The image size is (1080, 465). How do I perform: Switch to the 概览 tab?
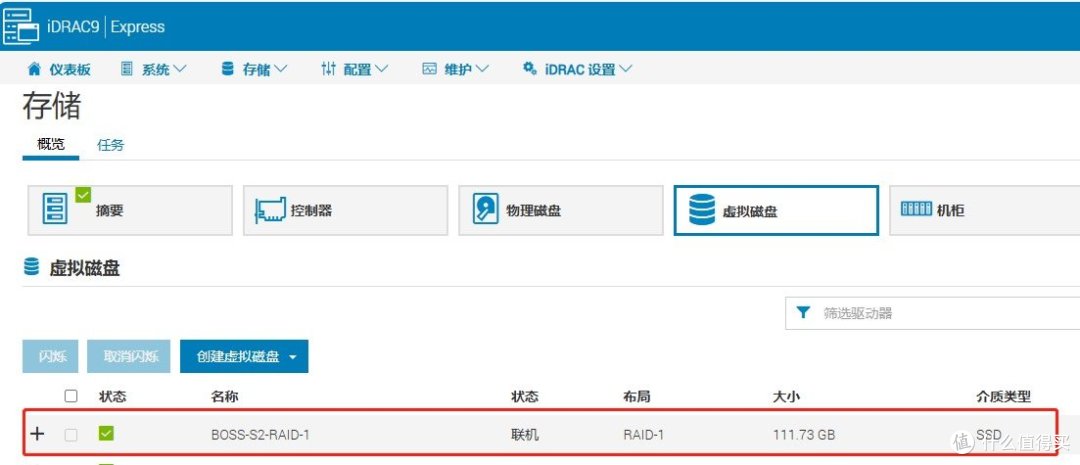click(51, 144)
